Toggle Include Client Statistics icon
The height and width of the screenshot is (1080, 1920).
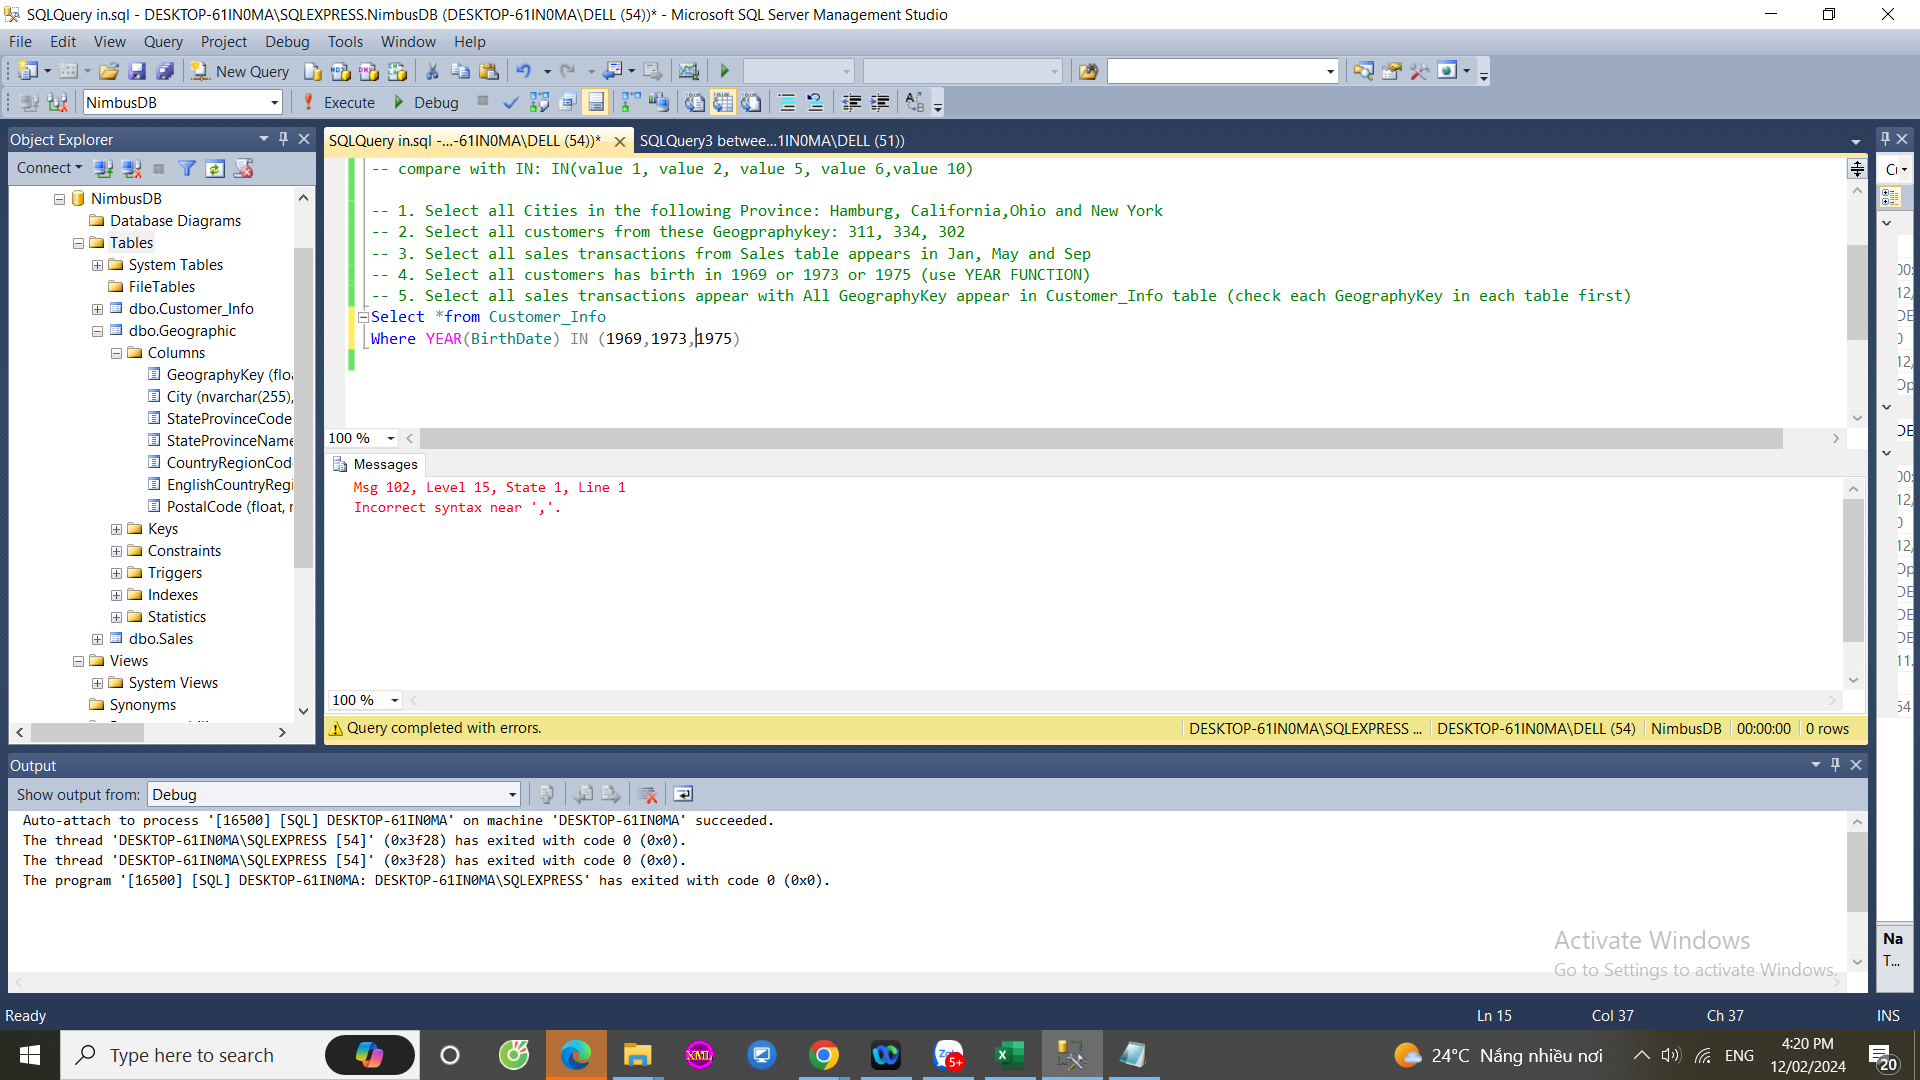658,102
